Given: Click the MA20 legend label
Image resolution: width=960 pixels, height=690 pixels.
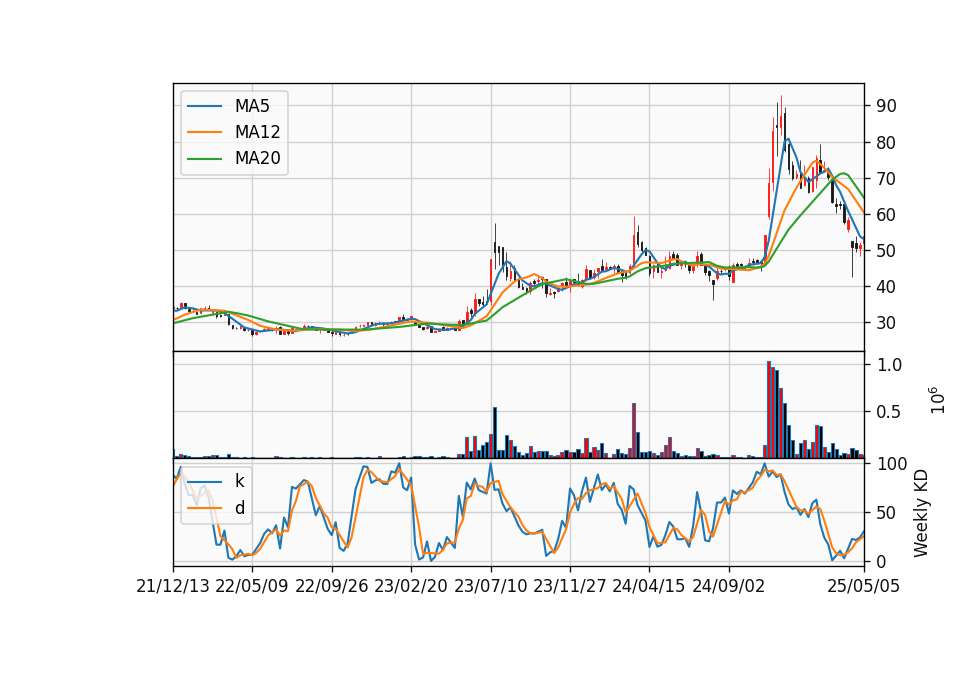Looking at the screenshot, I should pyautogui.click(x=257, y=158).
